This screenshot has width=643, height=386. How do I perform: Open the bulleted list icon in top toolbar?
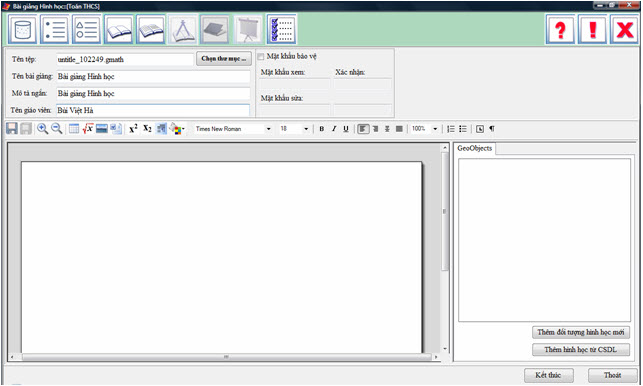55,29
